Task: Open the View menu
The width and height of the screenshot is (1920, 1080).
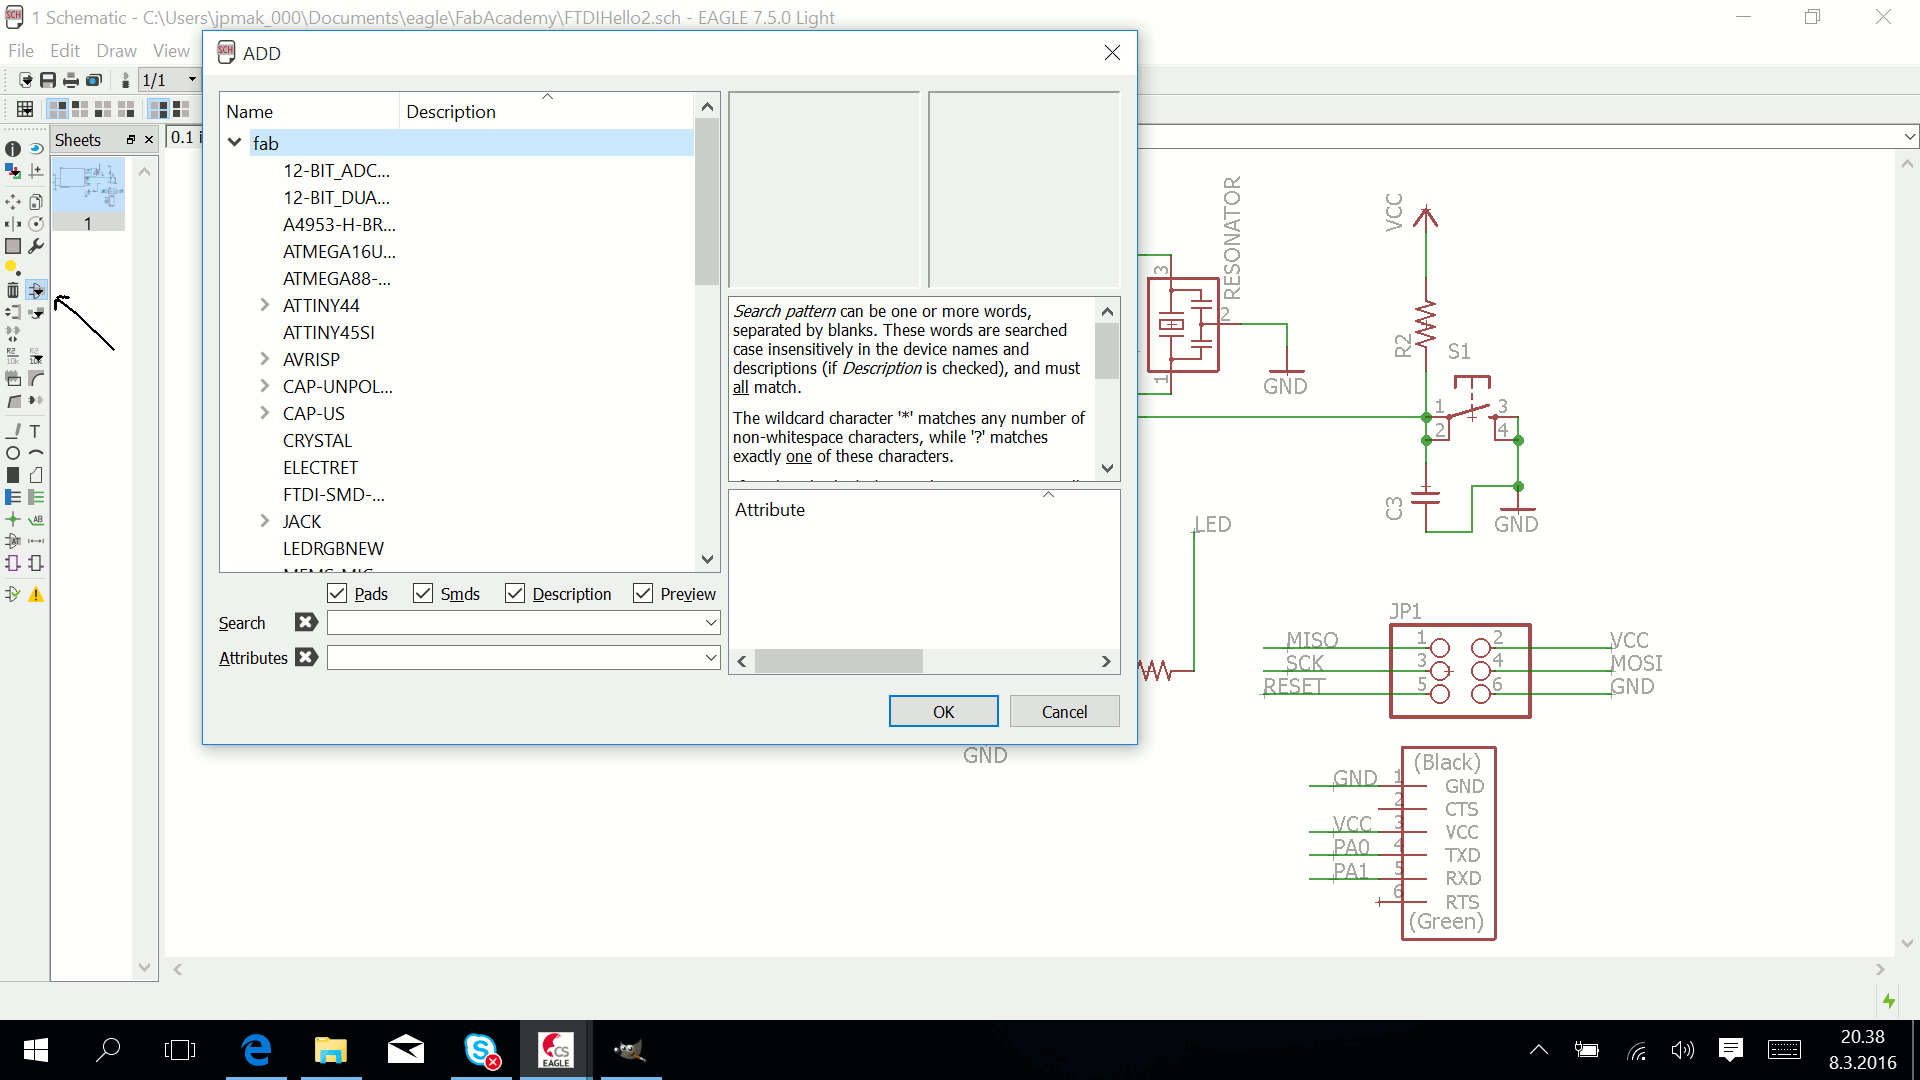Action: [171, 51]
